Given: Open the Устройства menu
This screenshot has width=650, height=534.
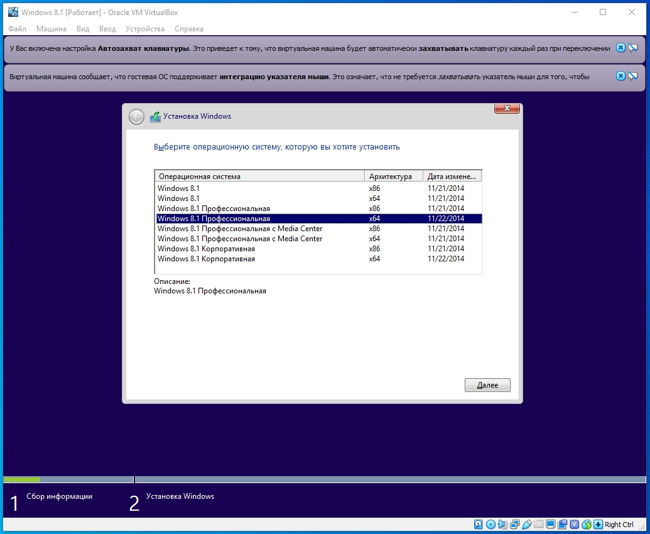Looking at the screenshot, I should point(145,29).
